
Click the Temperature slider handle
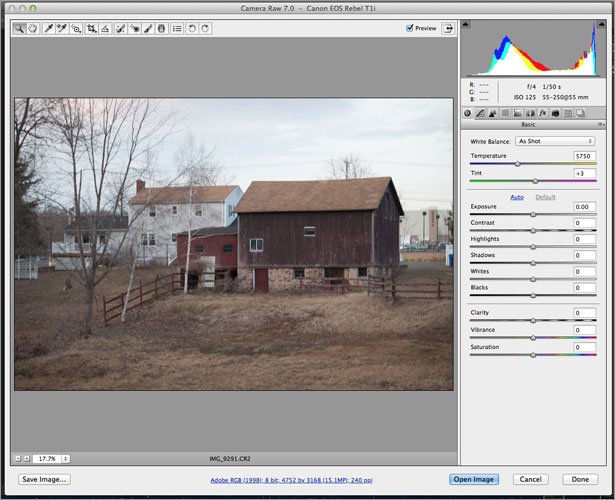click(x=517, y=163)
